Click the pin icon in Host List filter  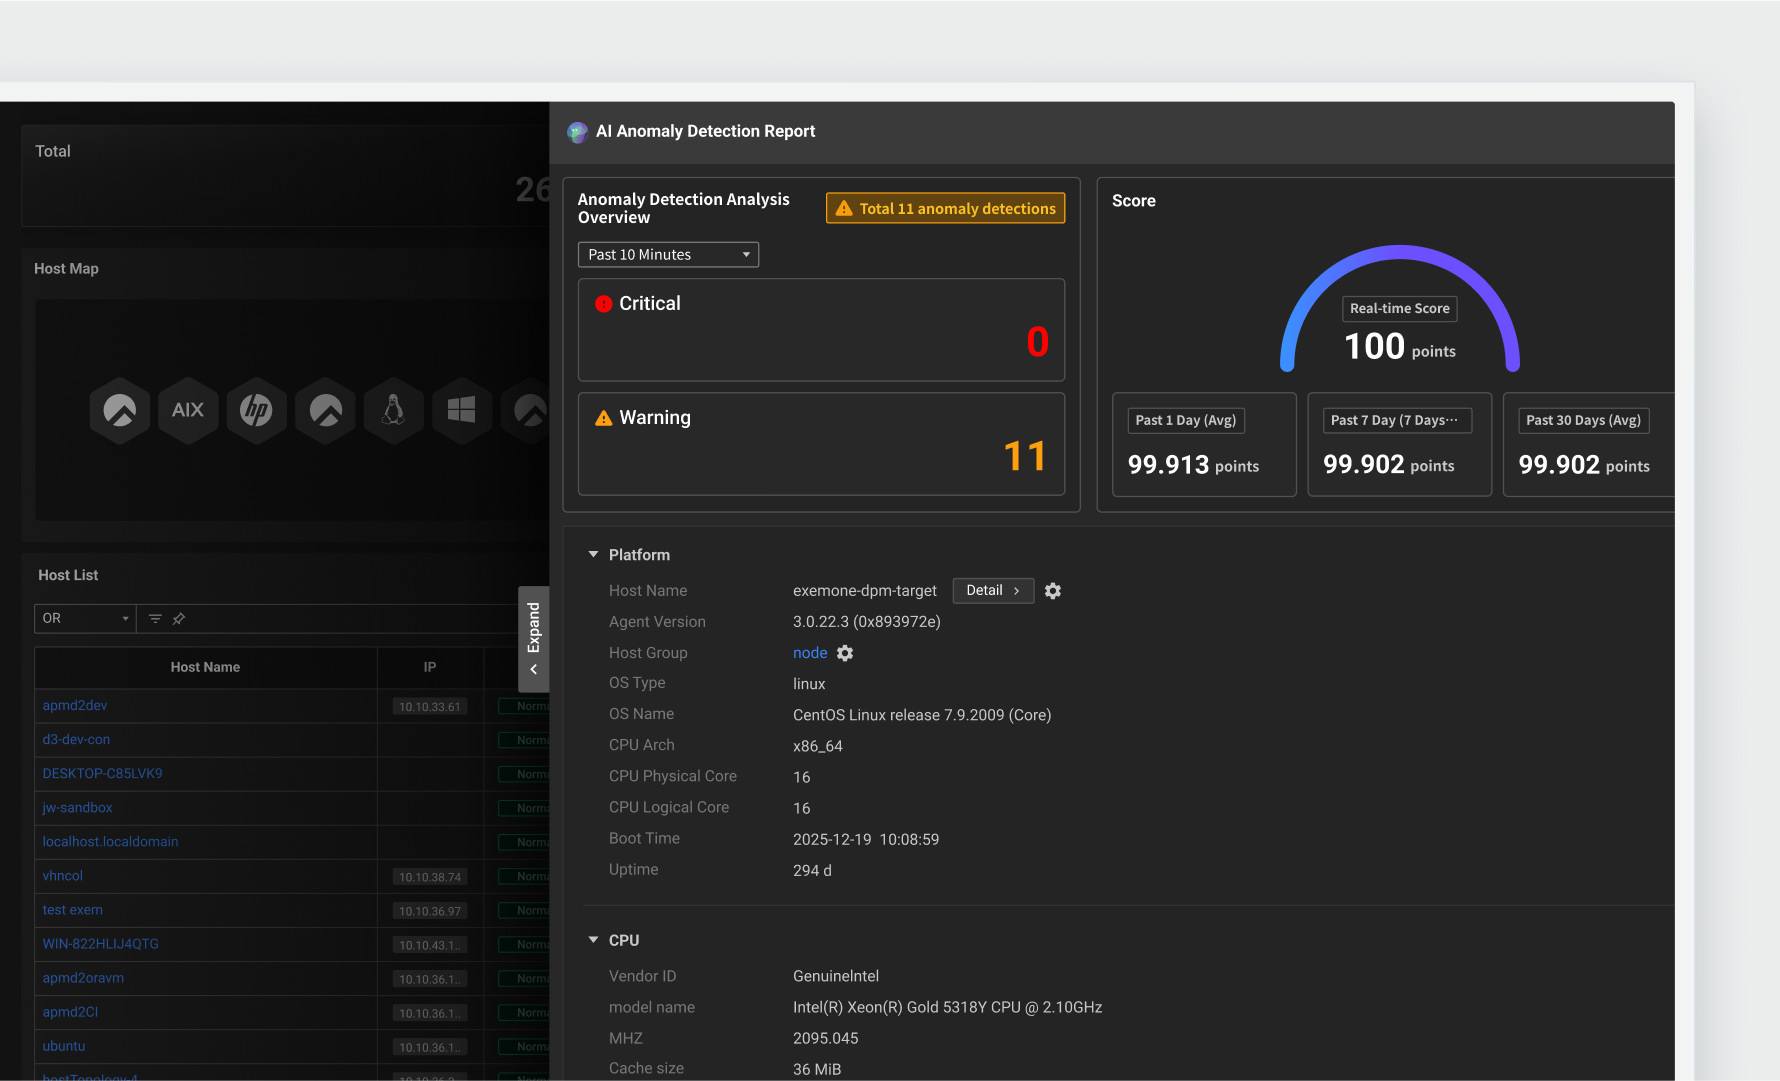coord(179,619)
